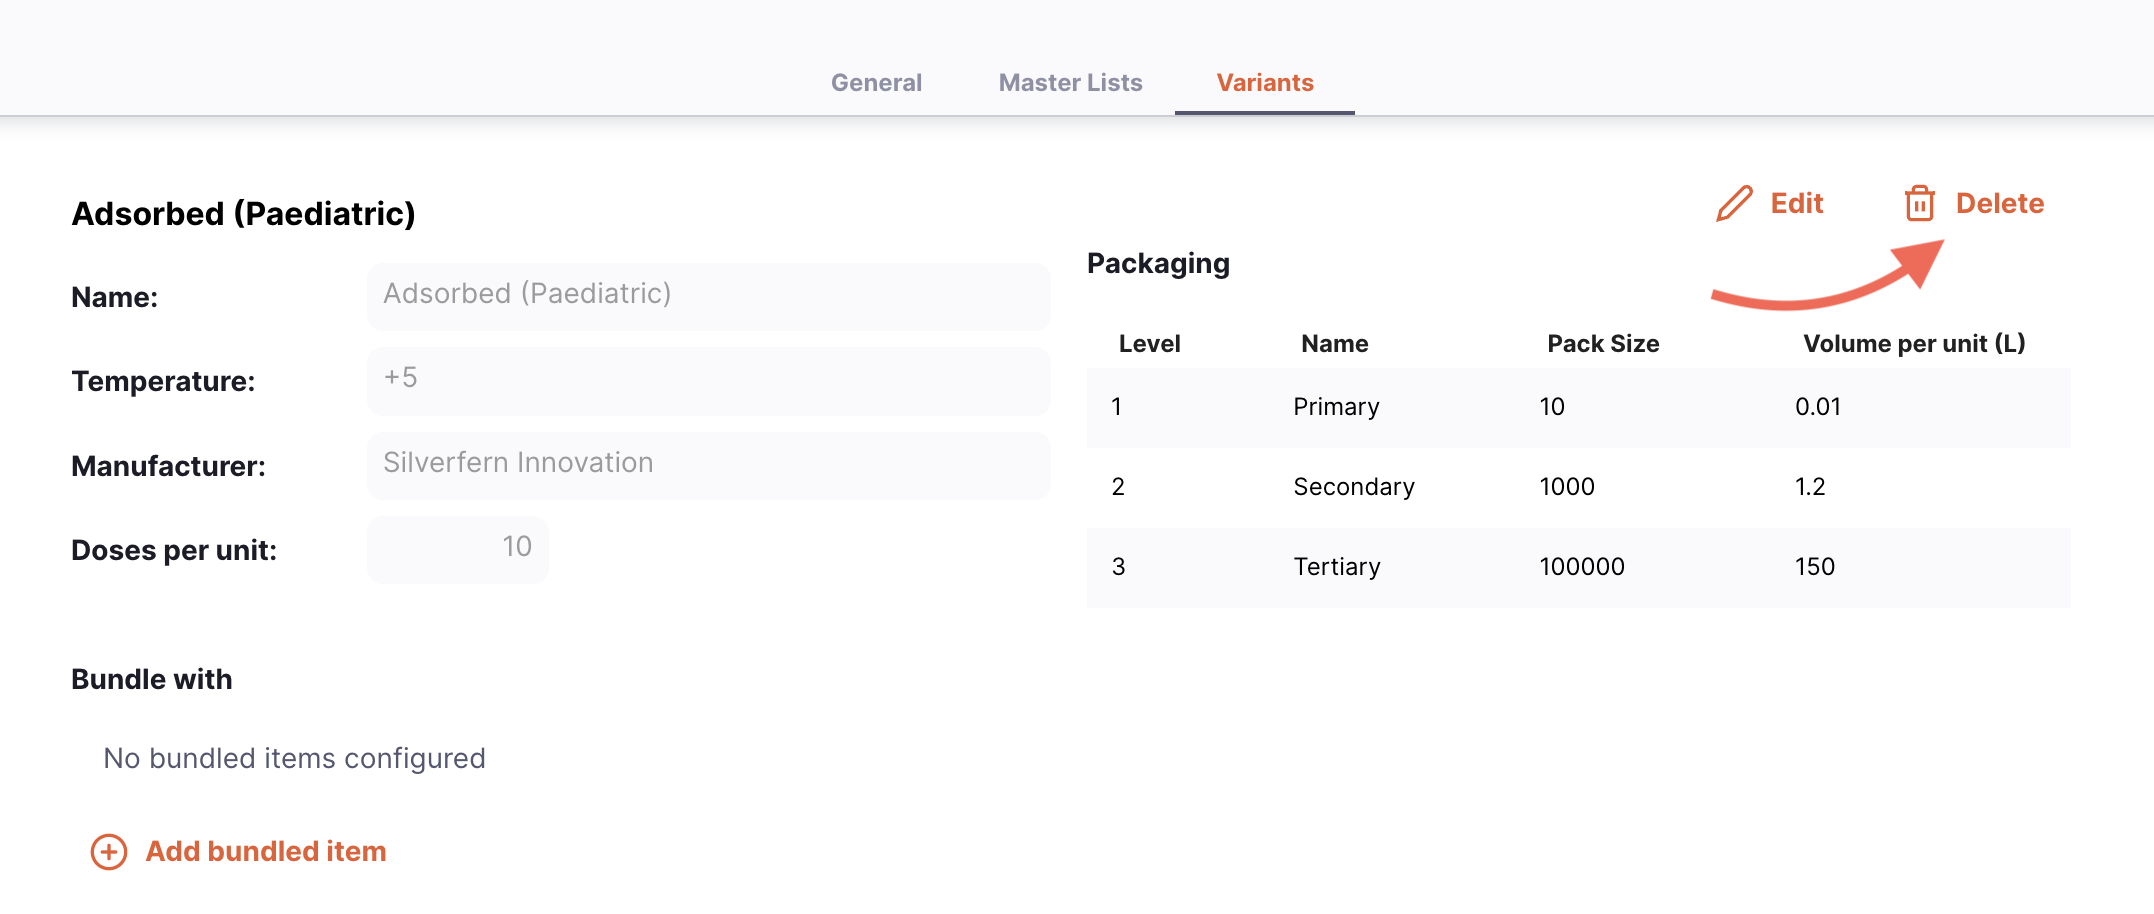Select the Tertiary packaging row name
2154x914 pixels.
(1337, 567)
